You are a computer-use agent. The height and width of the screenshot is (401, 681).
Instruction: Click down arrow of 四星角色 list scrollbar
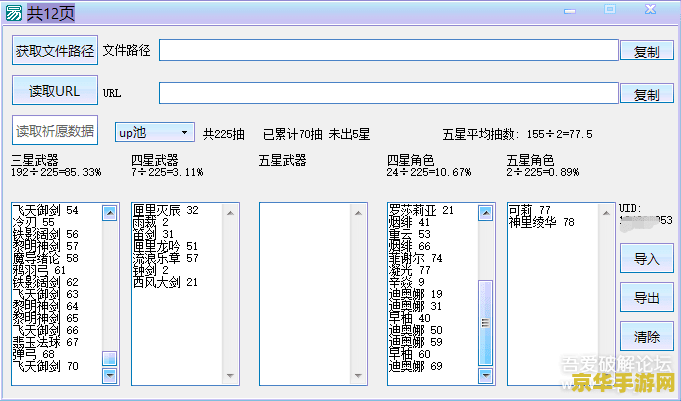[x=485, y=375]
